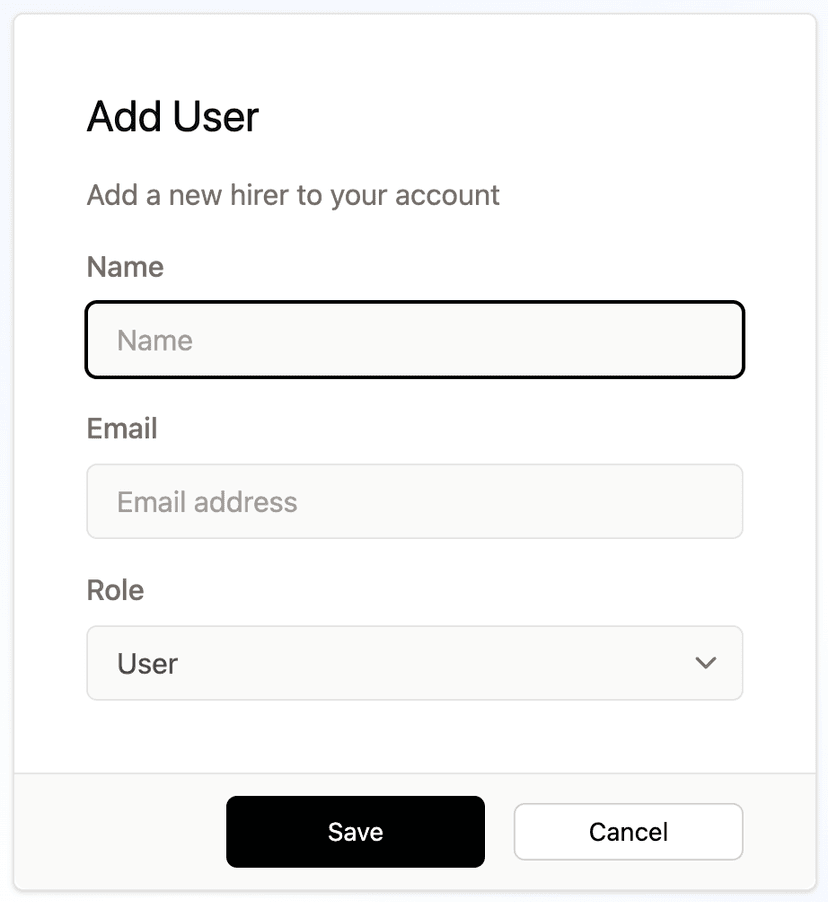Viewport: 828px width, 902px height.
Task: Click the Email address input
Action: 415,501
